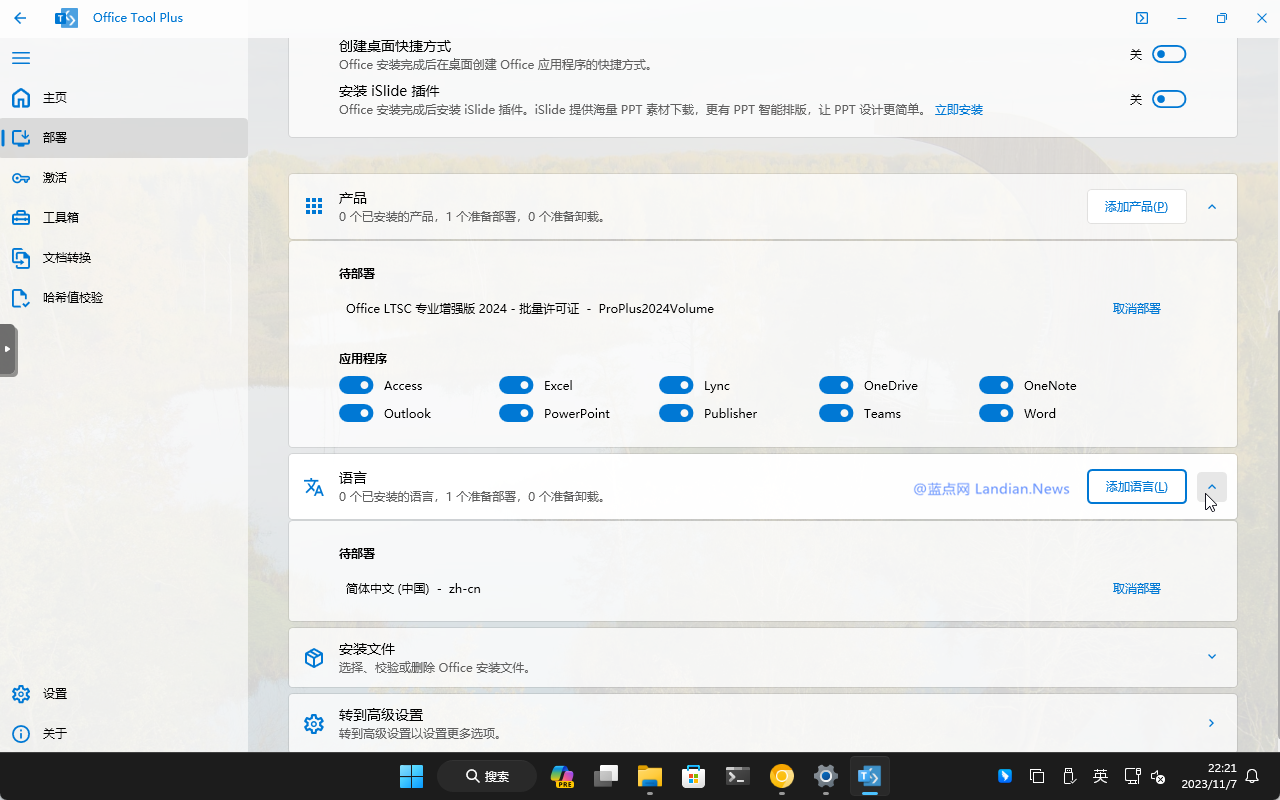Open the Activate (激活) page

[55, 178]
